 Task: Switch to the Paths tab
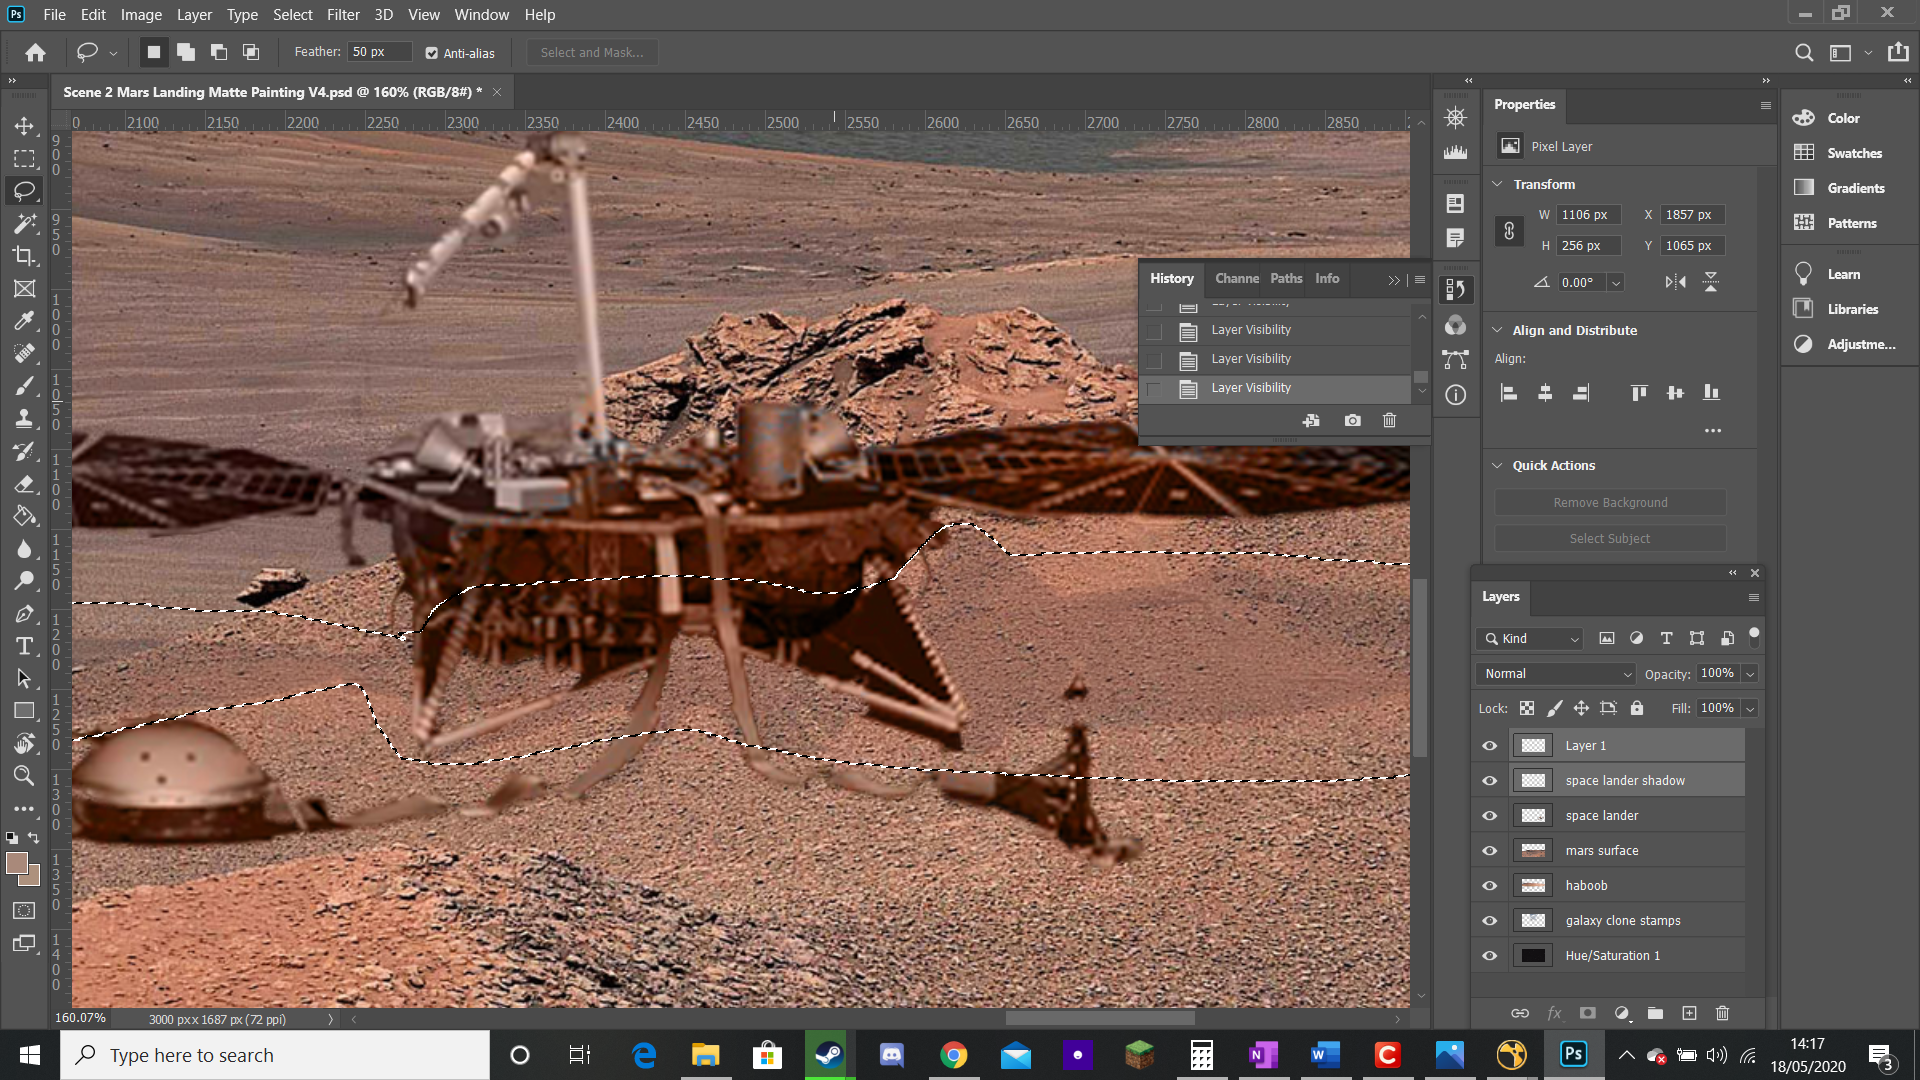[1286, 279]
